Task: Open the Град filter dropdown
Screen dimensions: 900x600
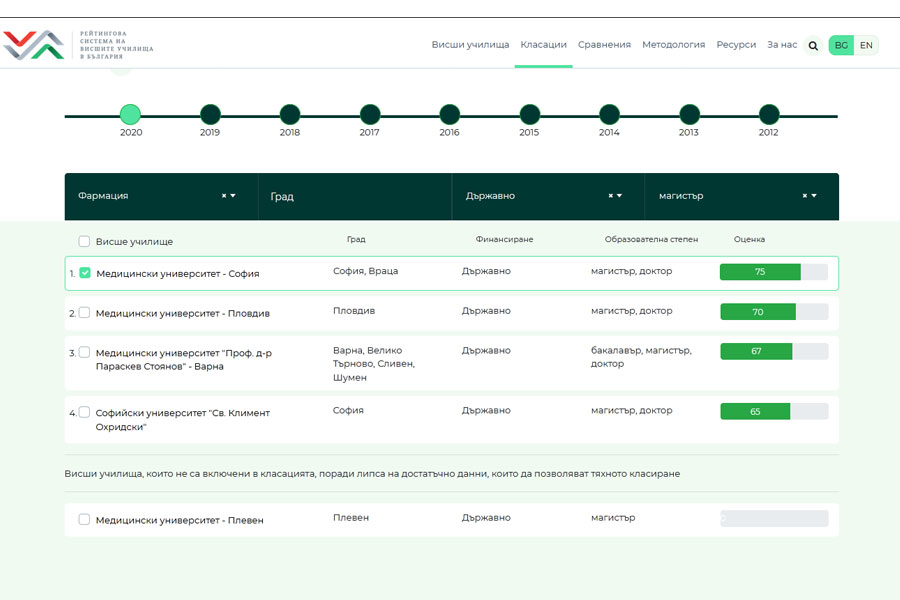Action: pyautogui.click(x=355, y=196)
